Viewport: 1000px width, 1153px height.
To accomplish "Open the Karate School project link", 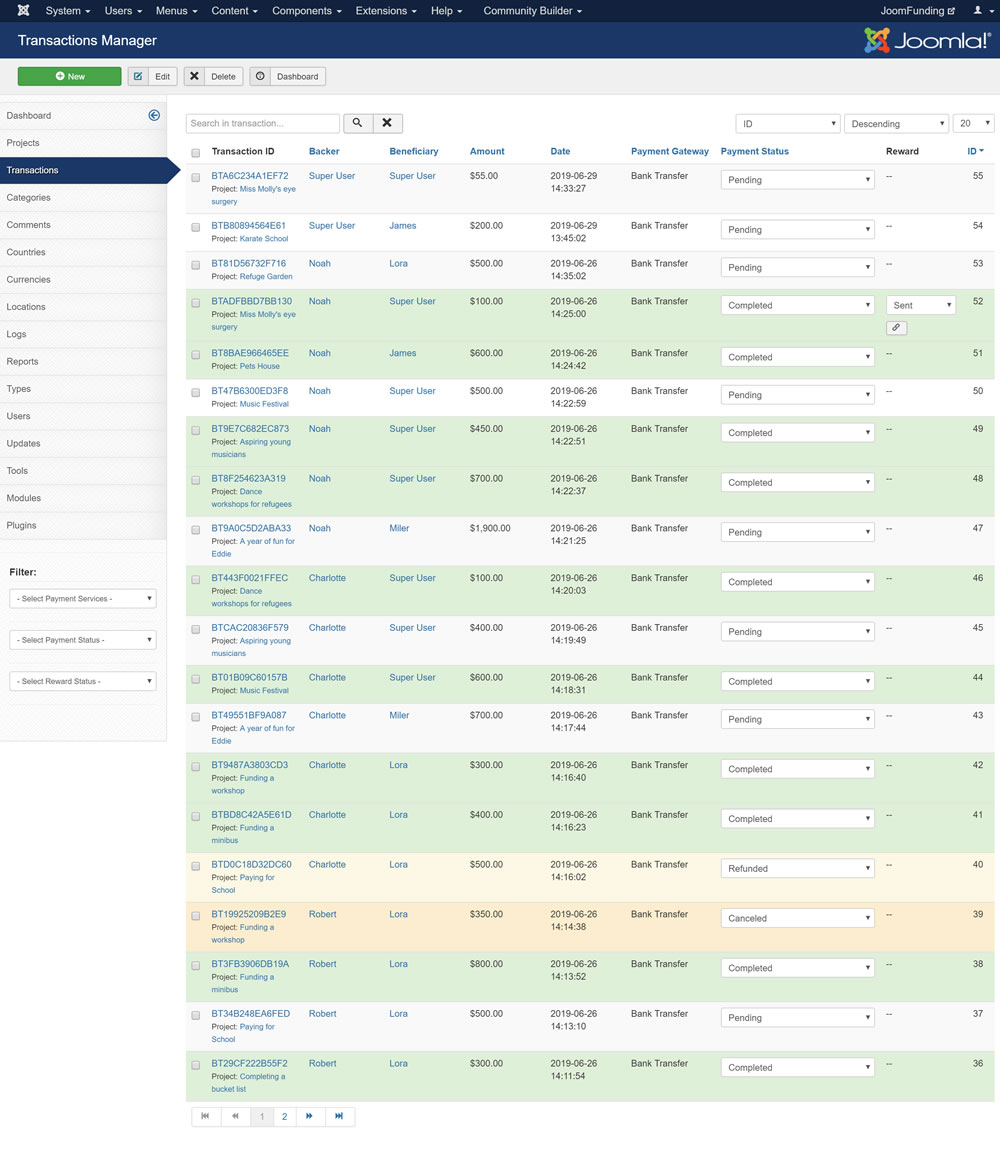I will (x=264, y=239).
